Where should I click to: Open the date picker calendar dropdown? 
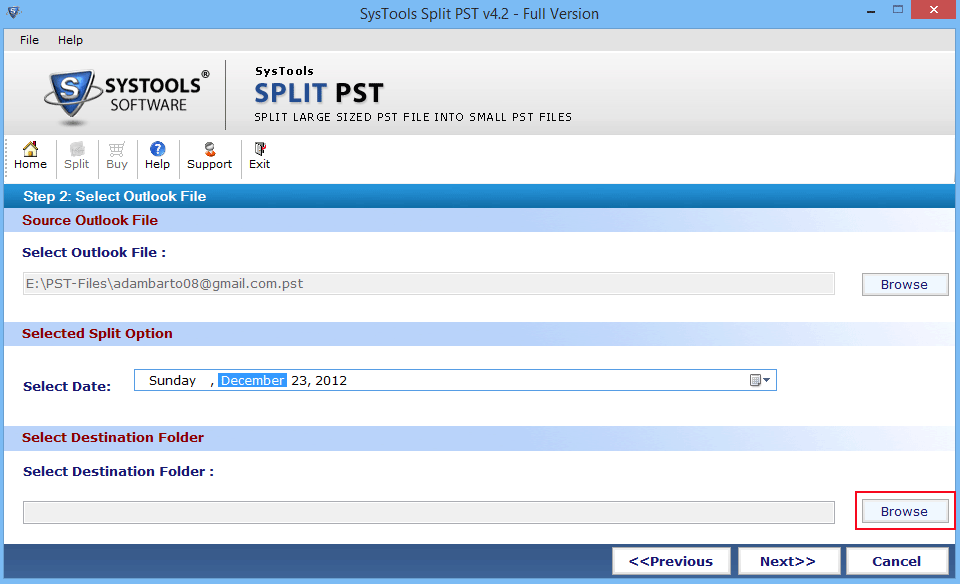[760, 380]
